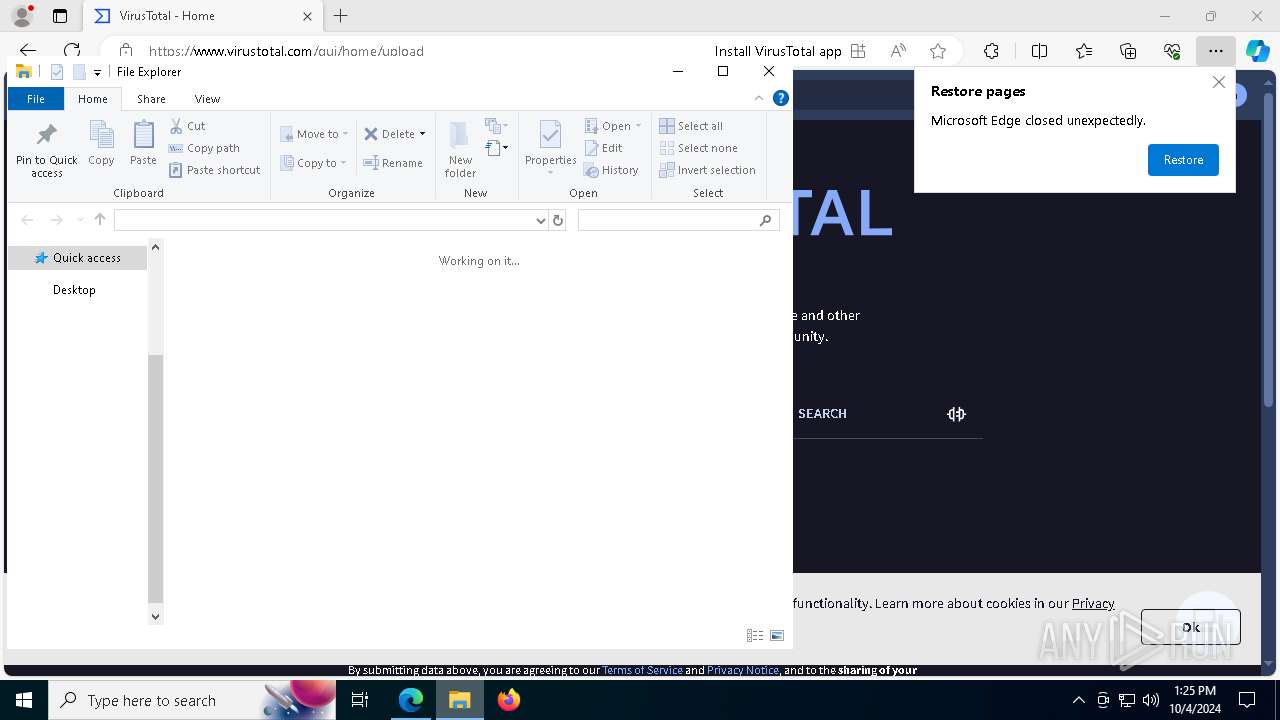Click Invert selection in ribbon
1280x720 pixels.
pos(707,170)
